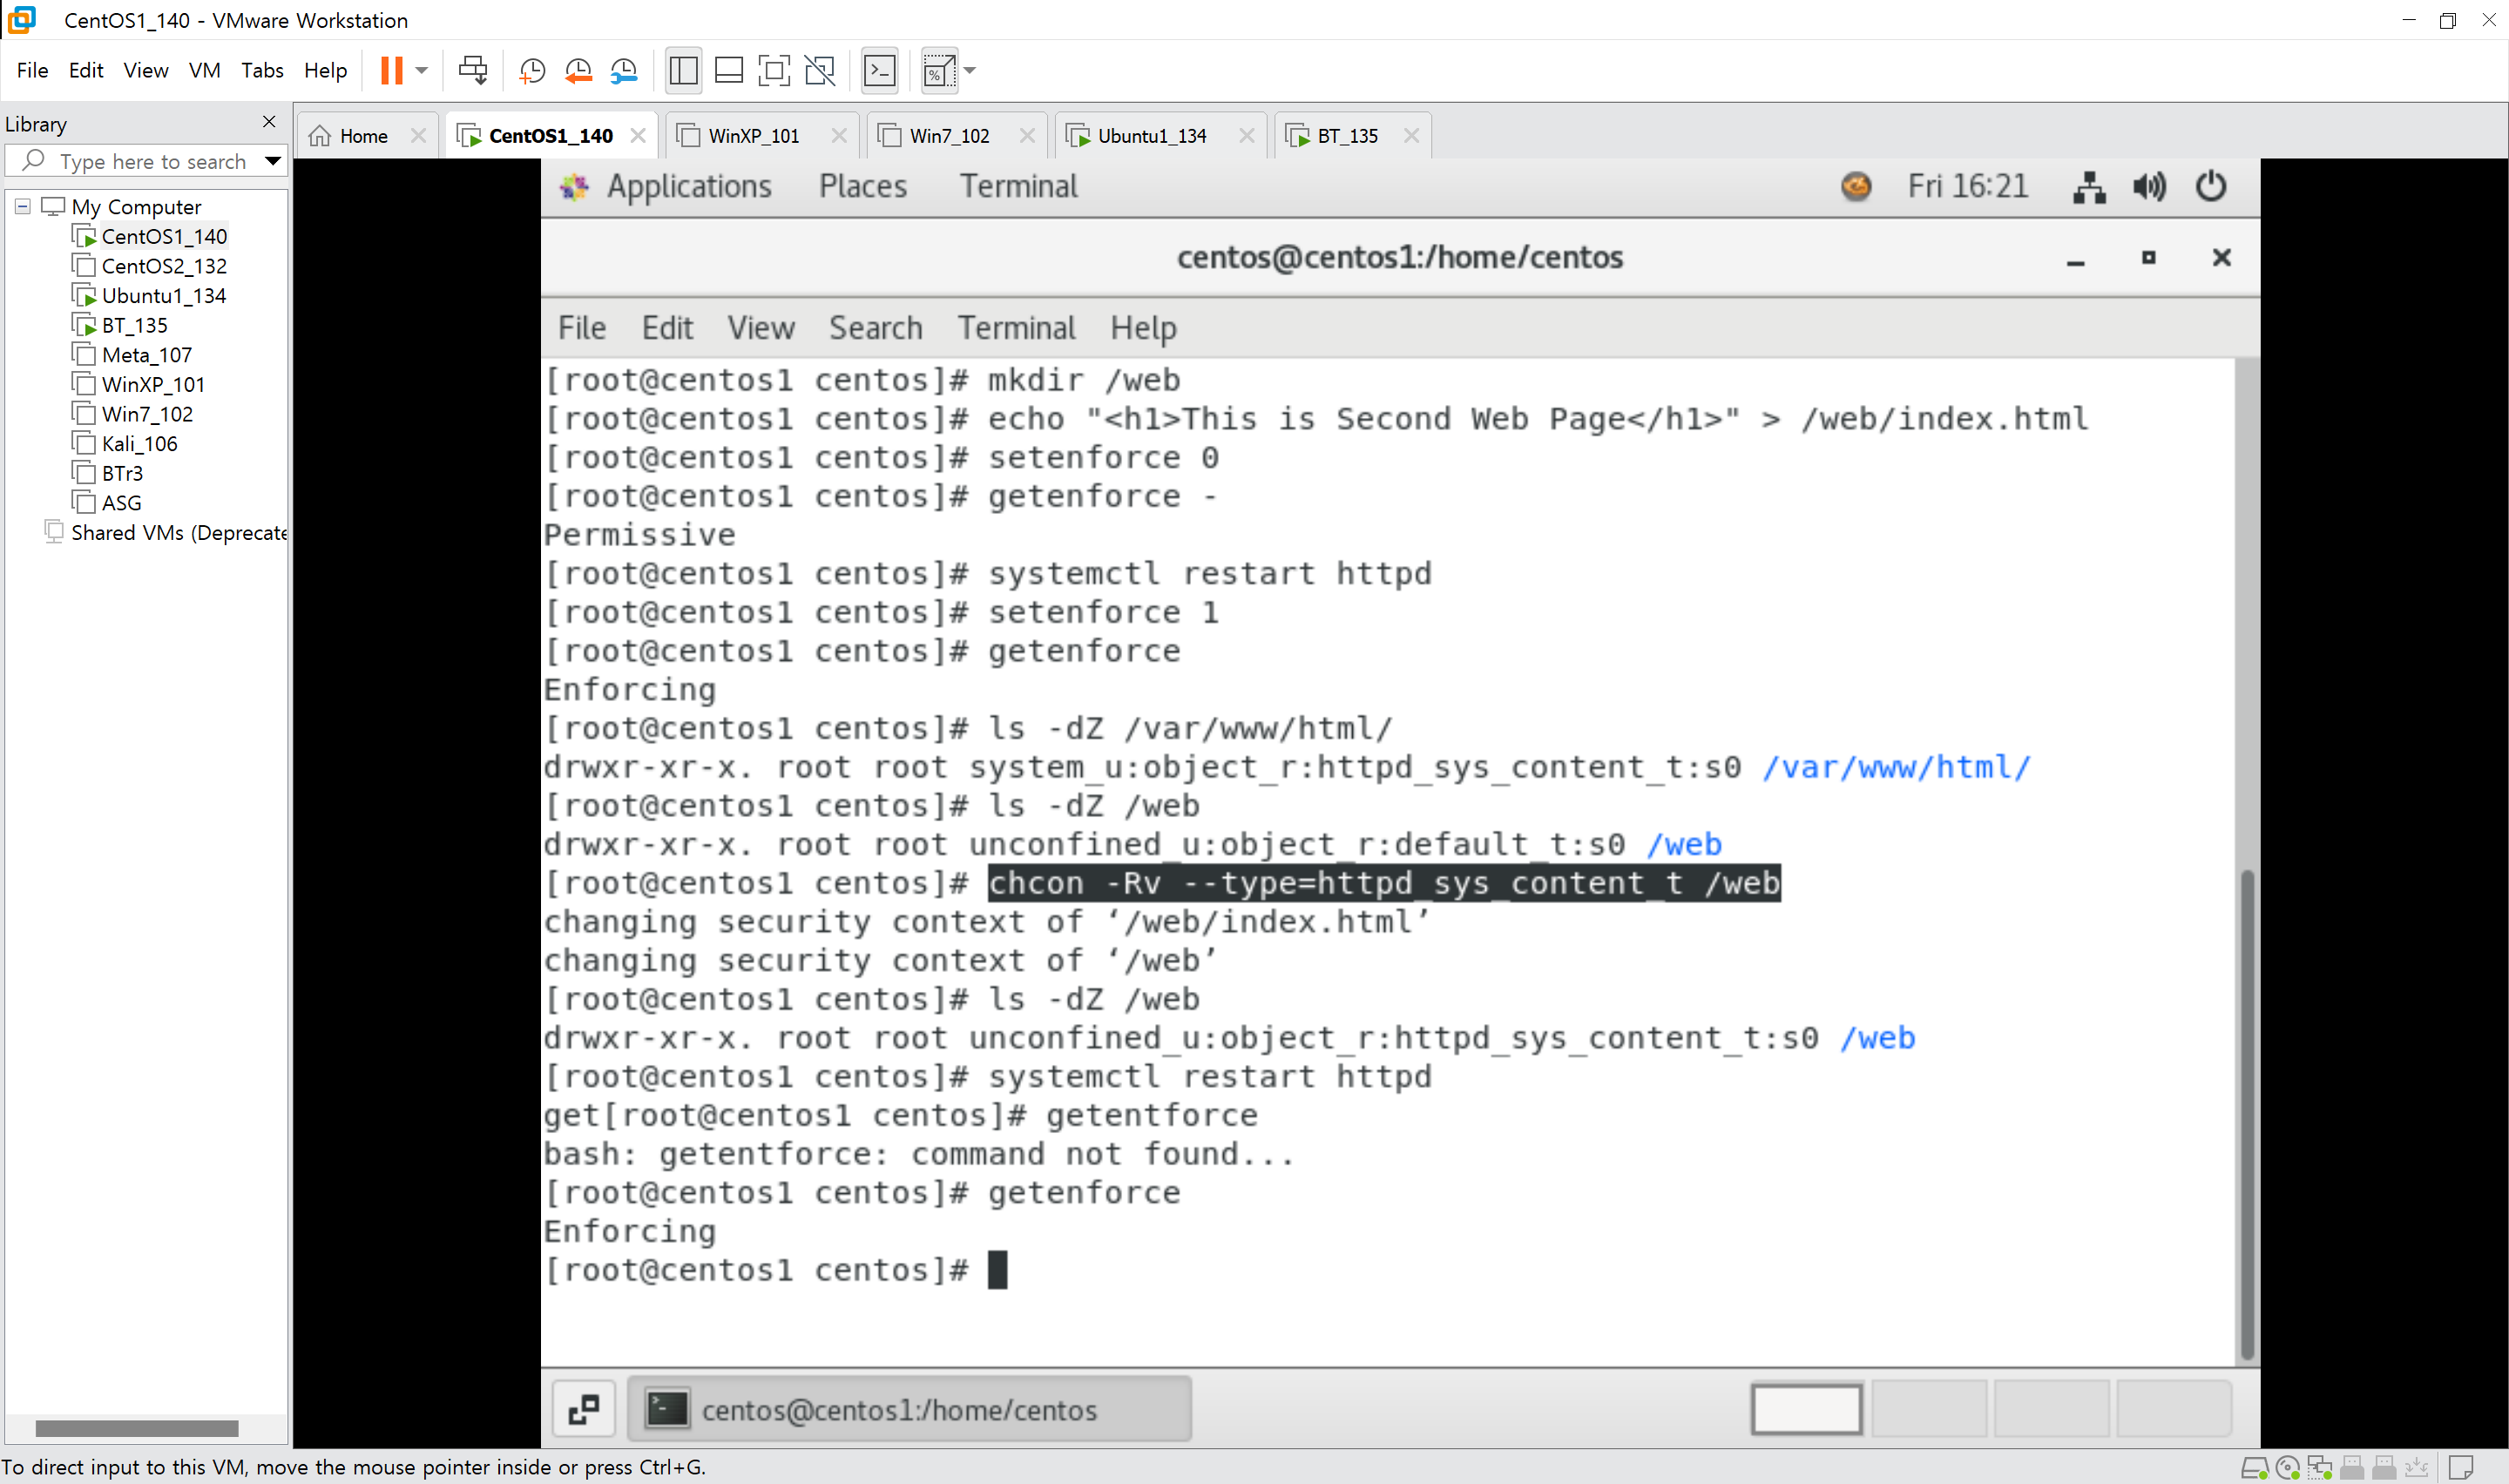Image resolution: width=2509 pixels, height=1484 pixels.
Task: Collapse the My Computer tree node
Action: click(x=22, y=206)
